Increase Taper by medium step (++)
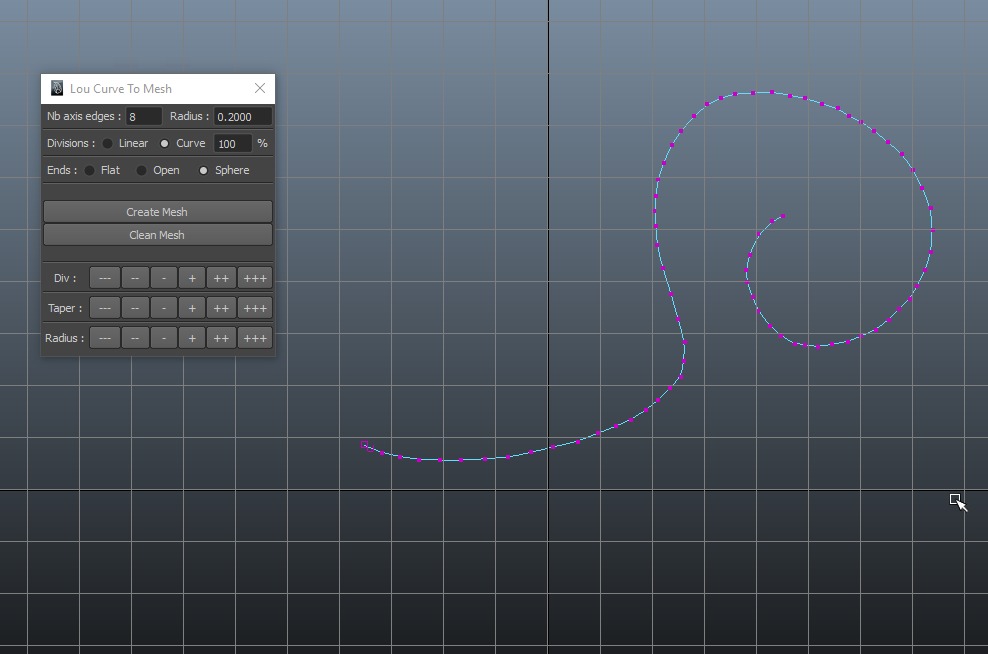 coord(221,308)
